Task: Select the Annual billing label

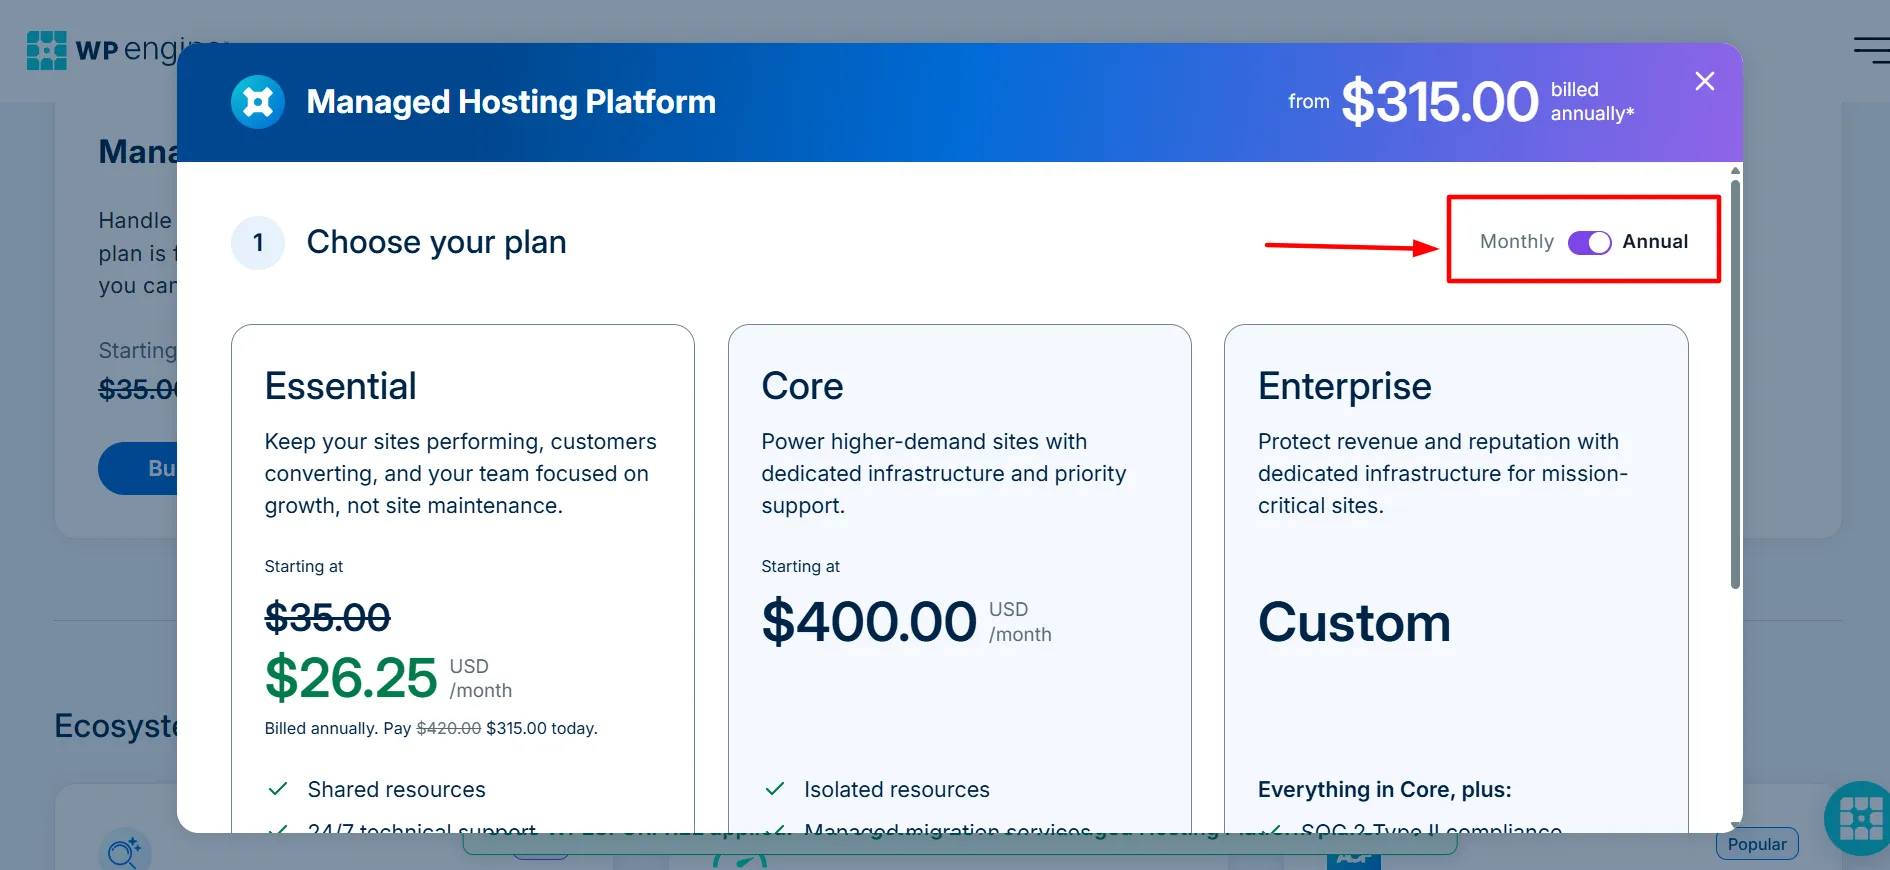Action: [x=1655, y=242]
